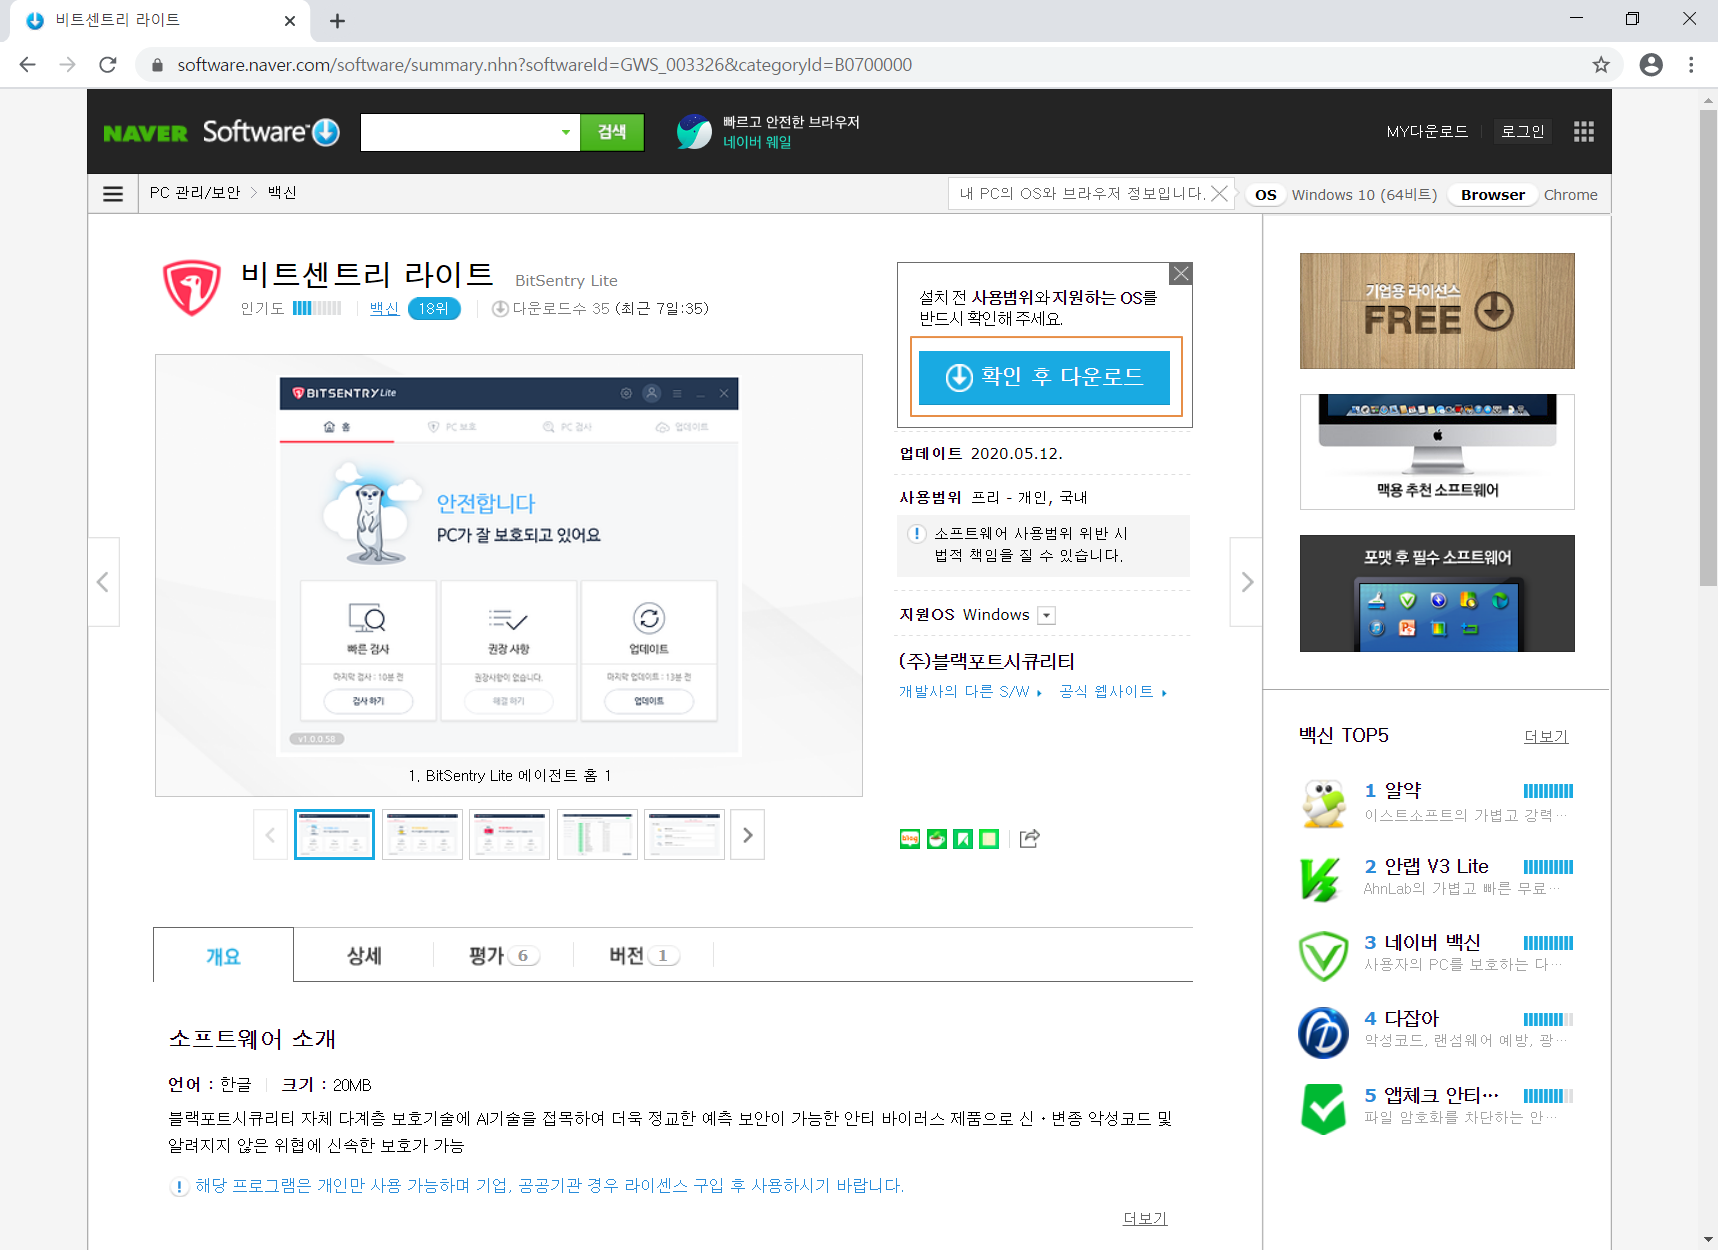Switch to the 상세 tab
The height and width of the screenshot is (1250, 1718).
(364, 956)
